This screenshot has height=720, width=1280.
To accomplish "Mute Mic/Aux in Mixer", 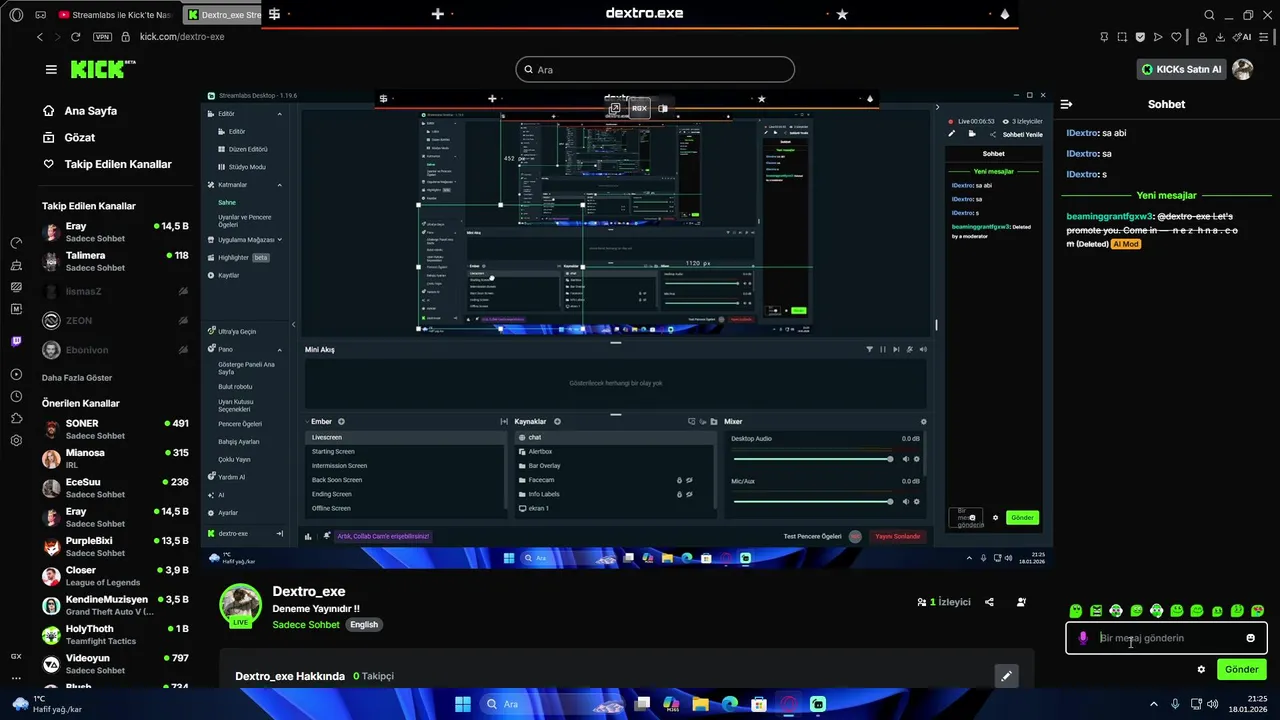I will click(x=906, y=502).
